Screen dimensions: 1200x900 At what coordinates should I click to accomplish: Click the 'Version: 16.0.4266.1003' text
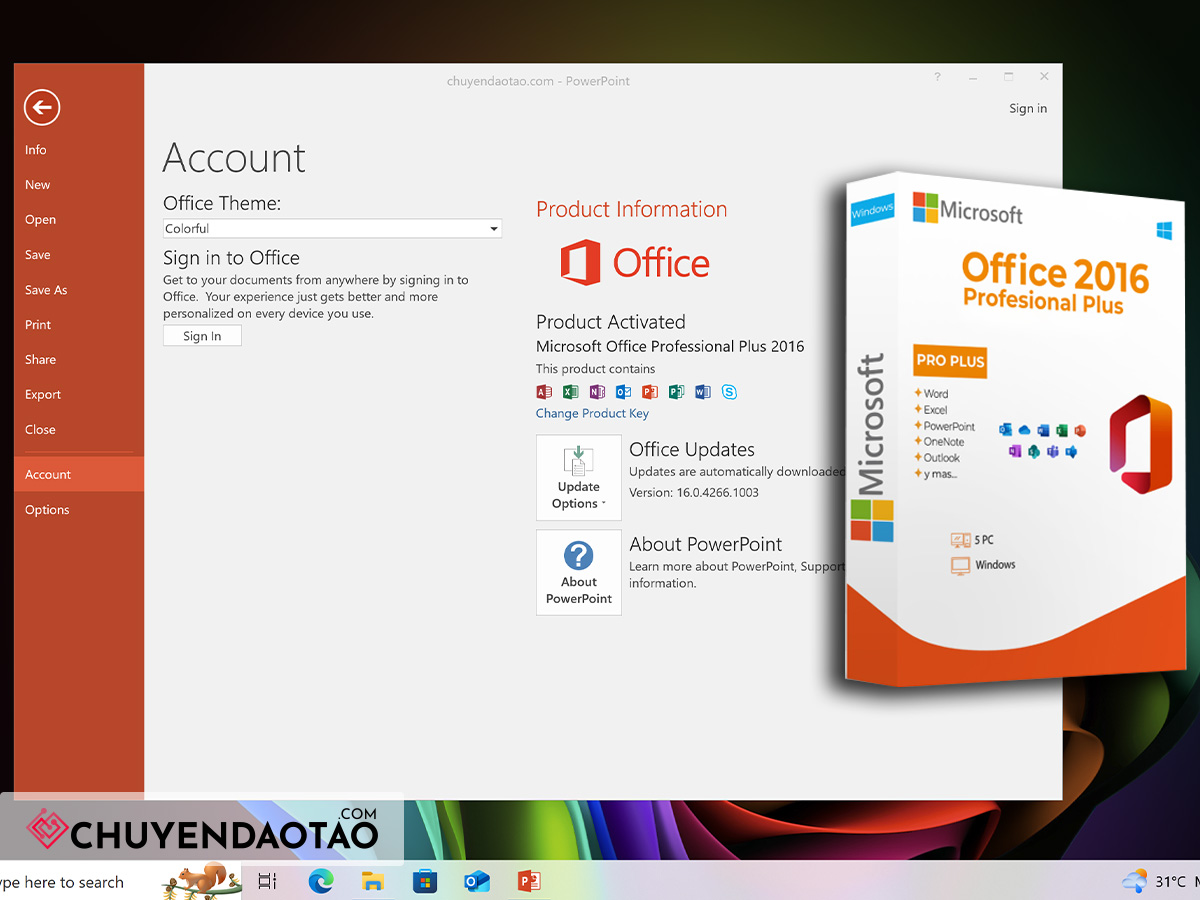point(694,493)
